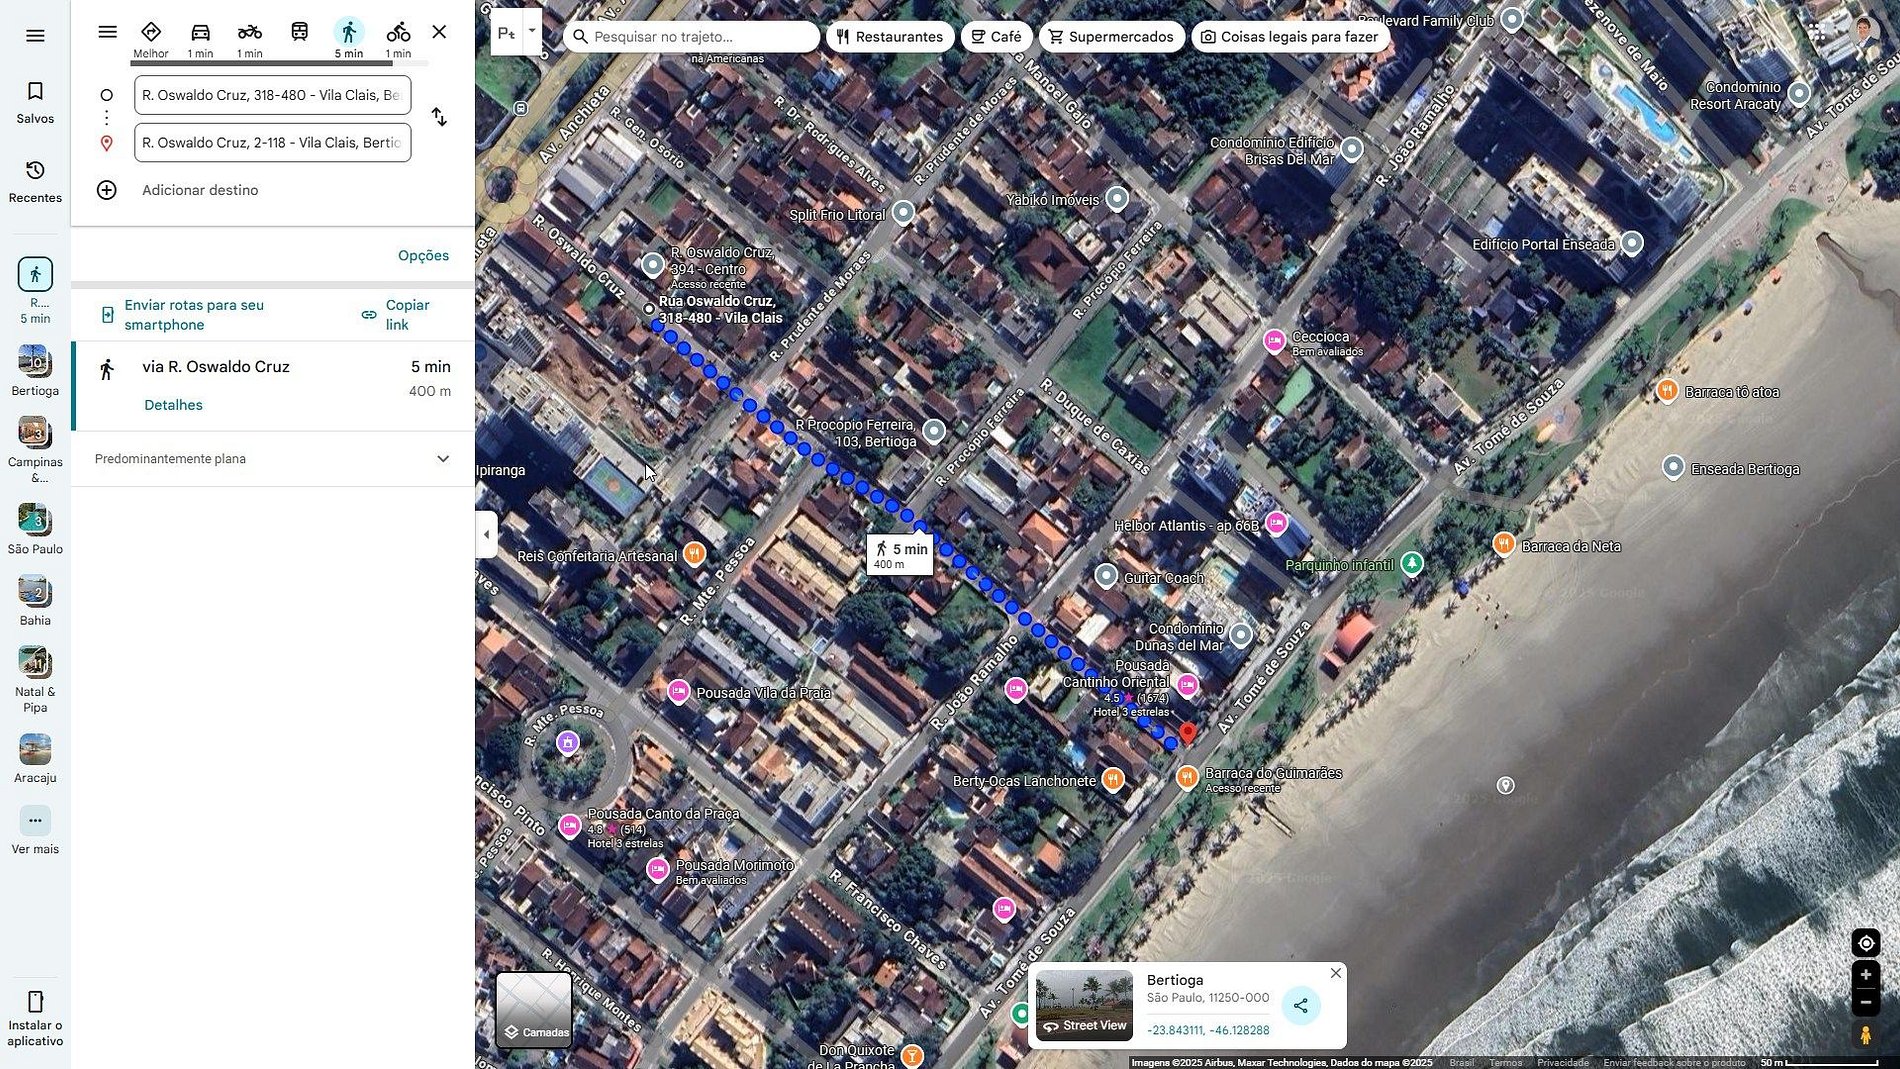Viewport: 1900px width, 1069px height.
Task: Toggle the Camadas map layer view
Action: [x=534, y=1009]
